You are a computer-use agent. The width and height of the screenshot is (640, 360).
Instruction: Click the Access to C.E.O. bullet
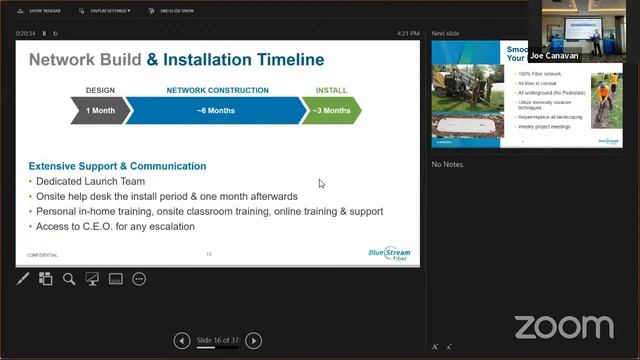[116, 227]
